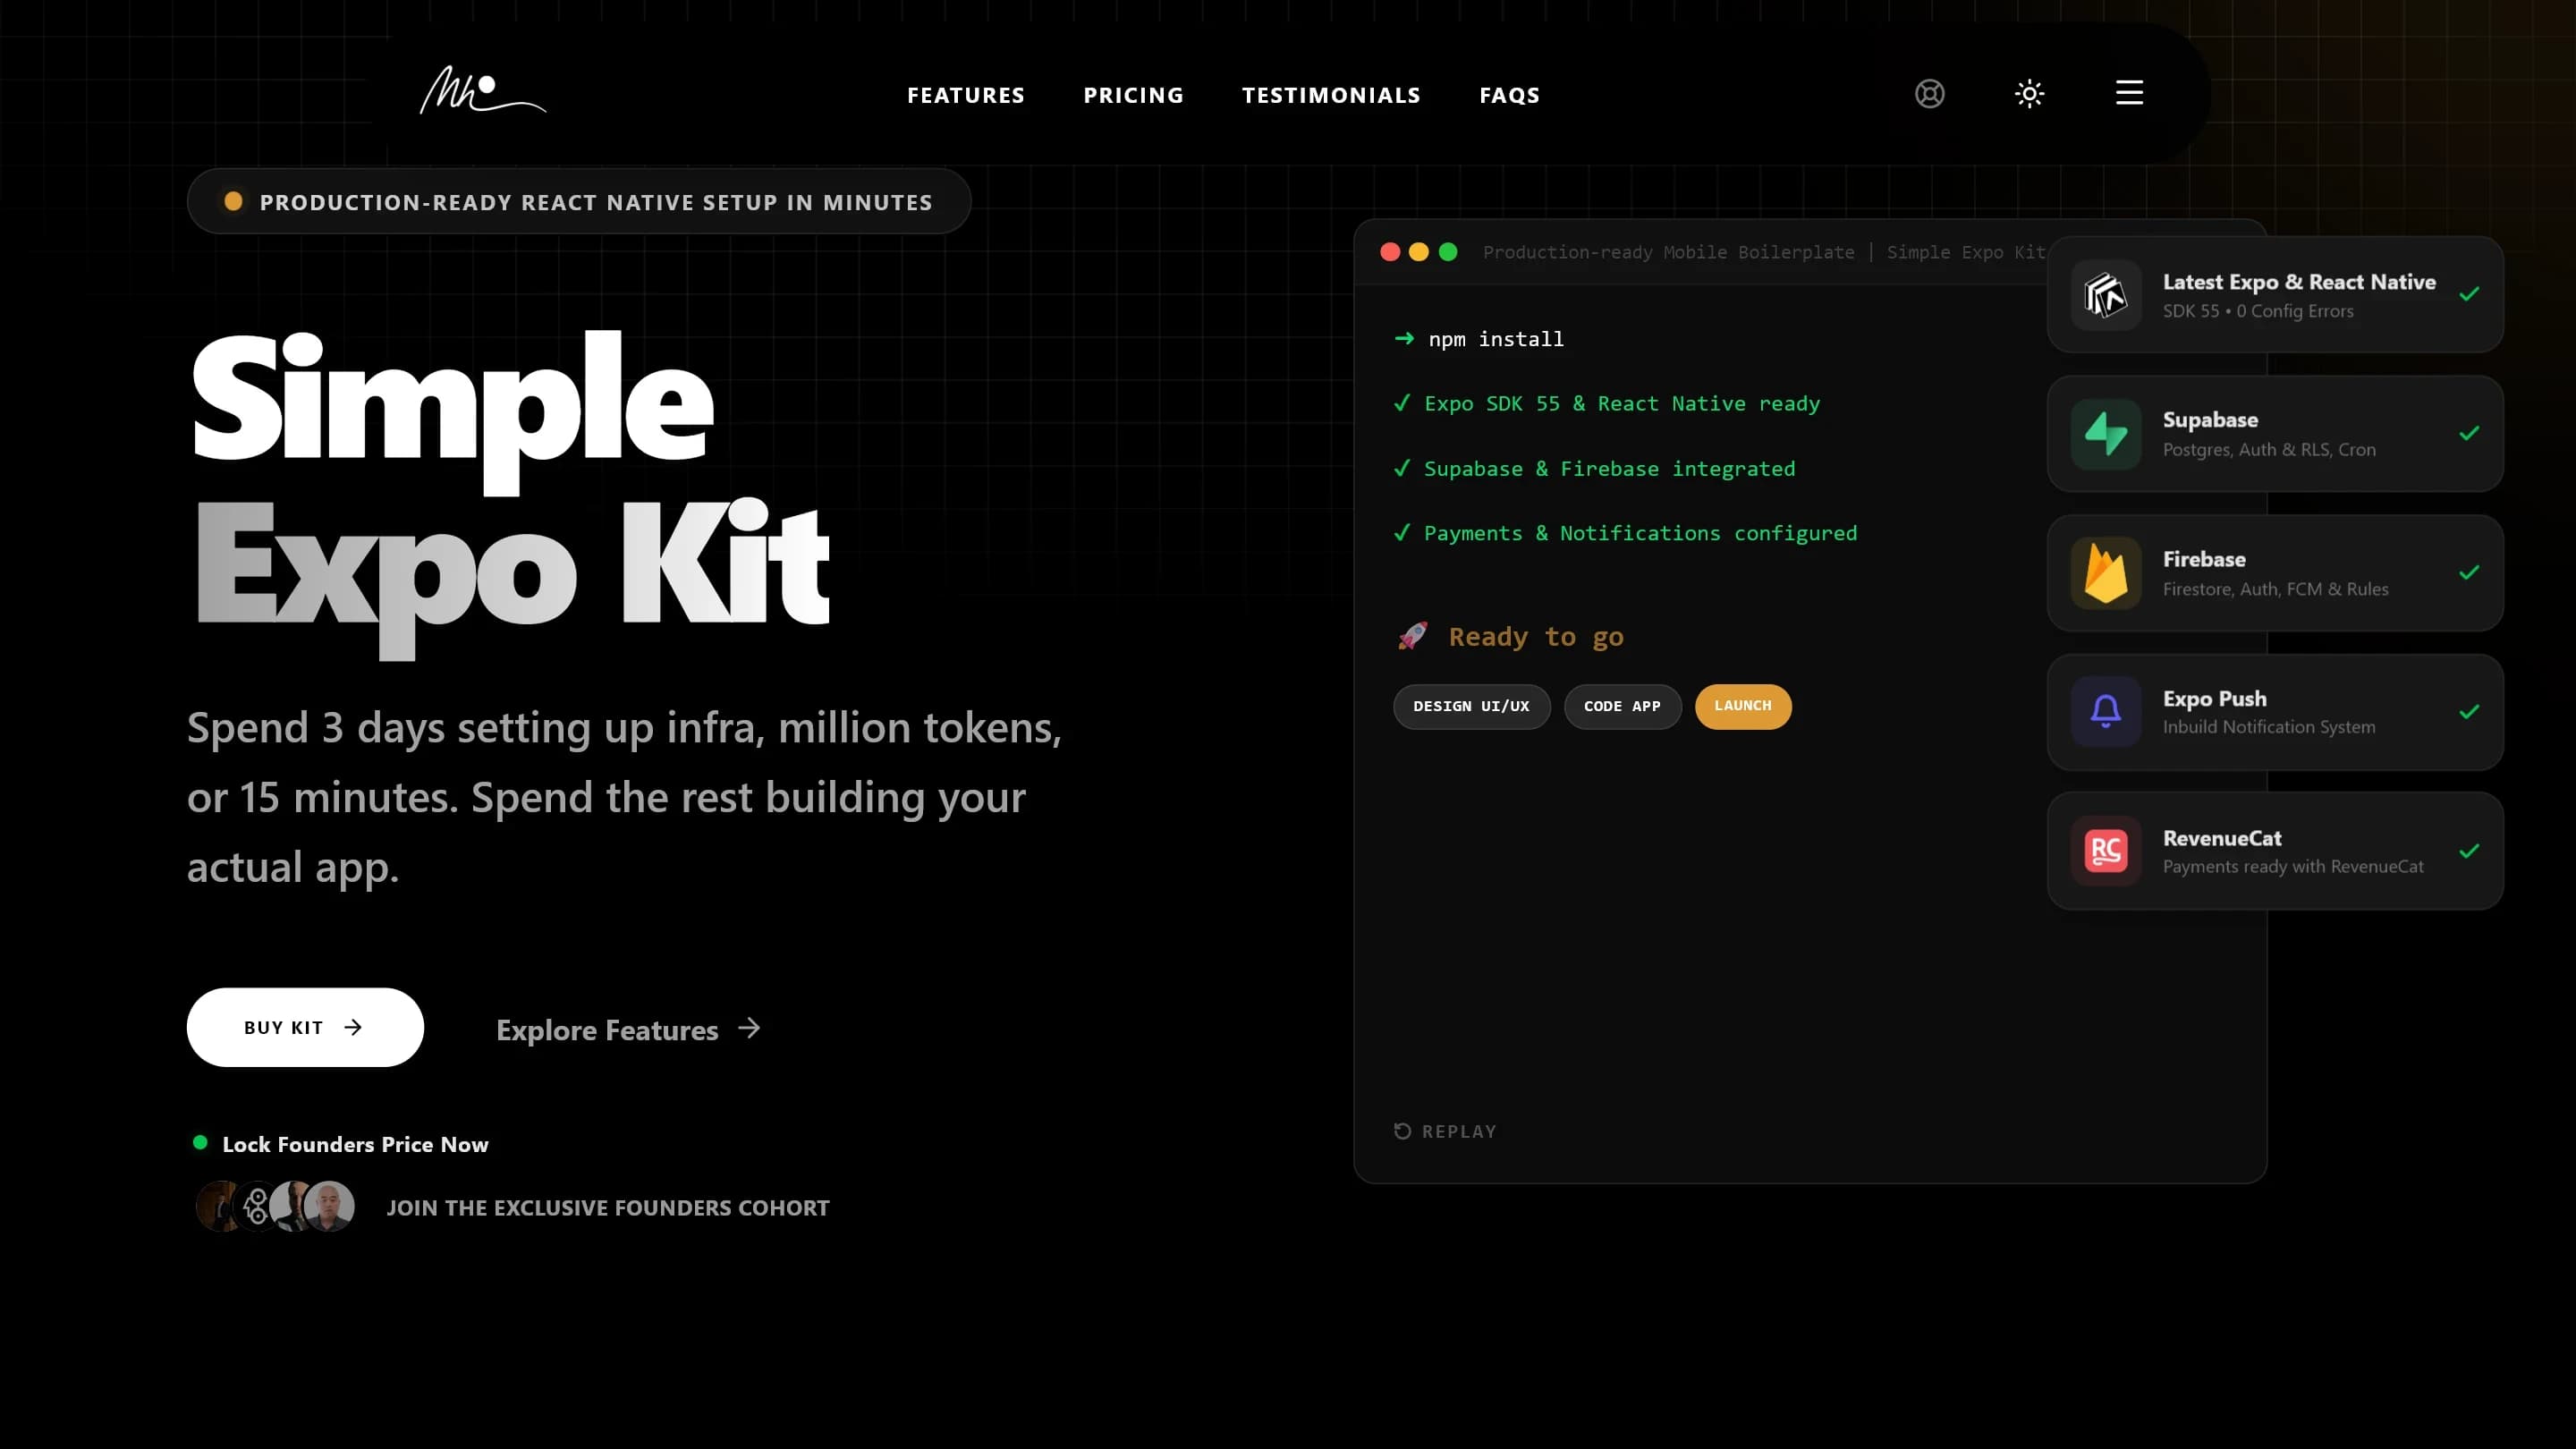Click the Firebase flame logo
The image size is (2576, 1449).
point(2105,573)
